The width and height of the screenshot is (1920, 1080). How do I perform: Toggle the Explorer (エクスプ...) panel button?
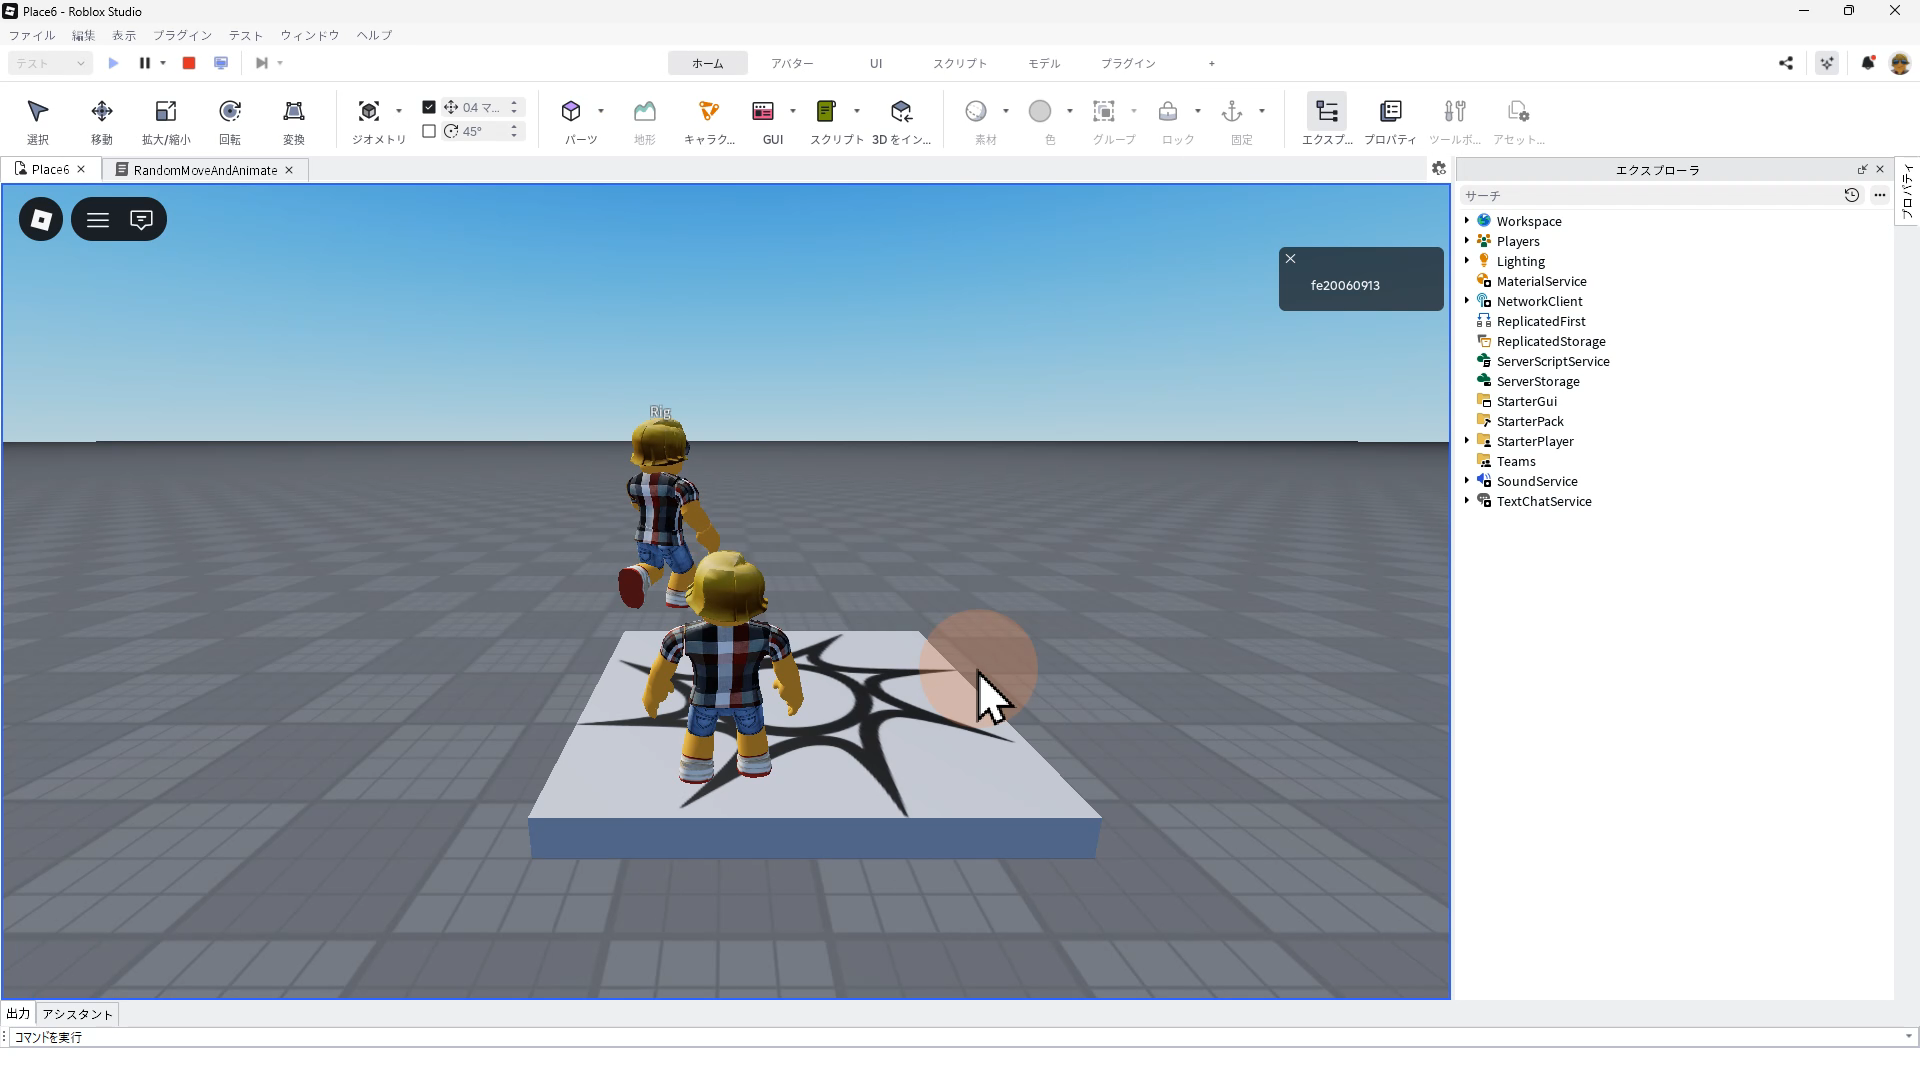coord(1326,112)
